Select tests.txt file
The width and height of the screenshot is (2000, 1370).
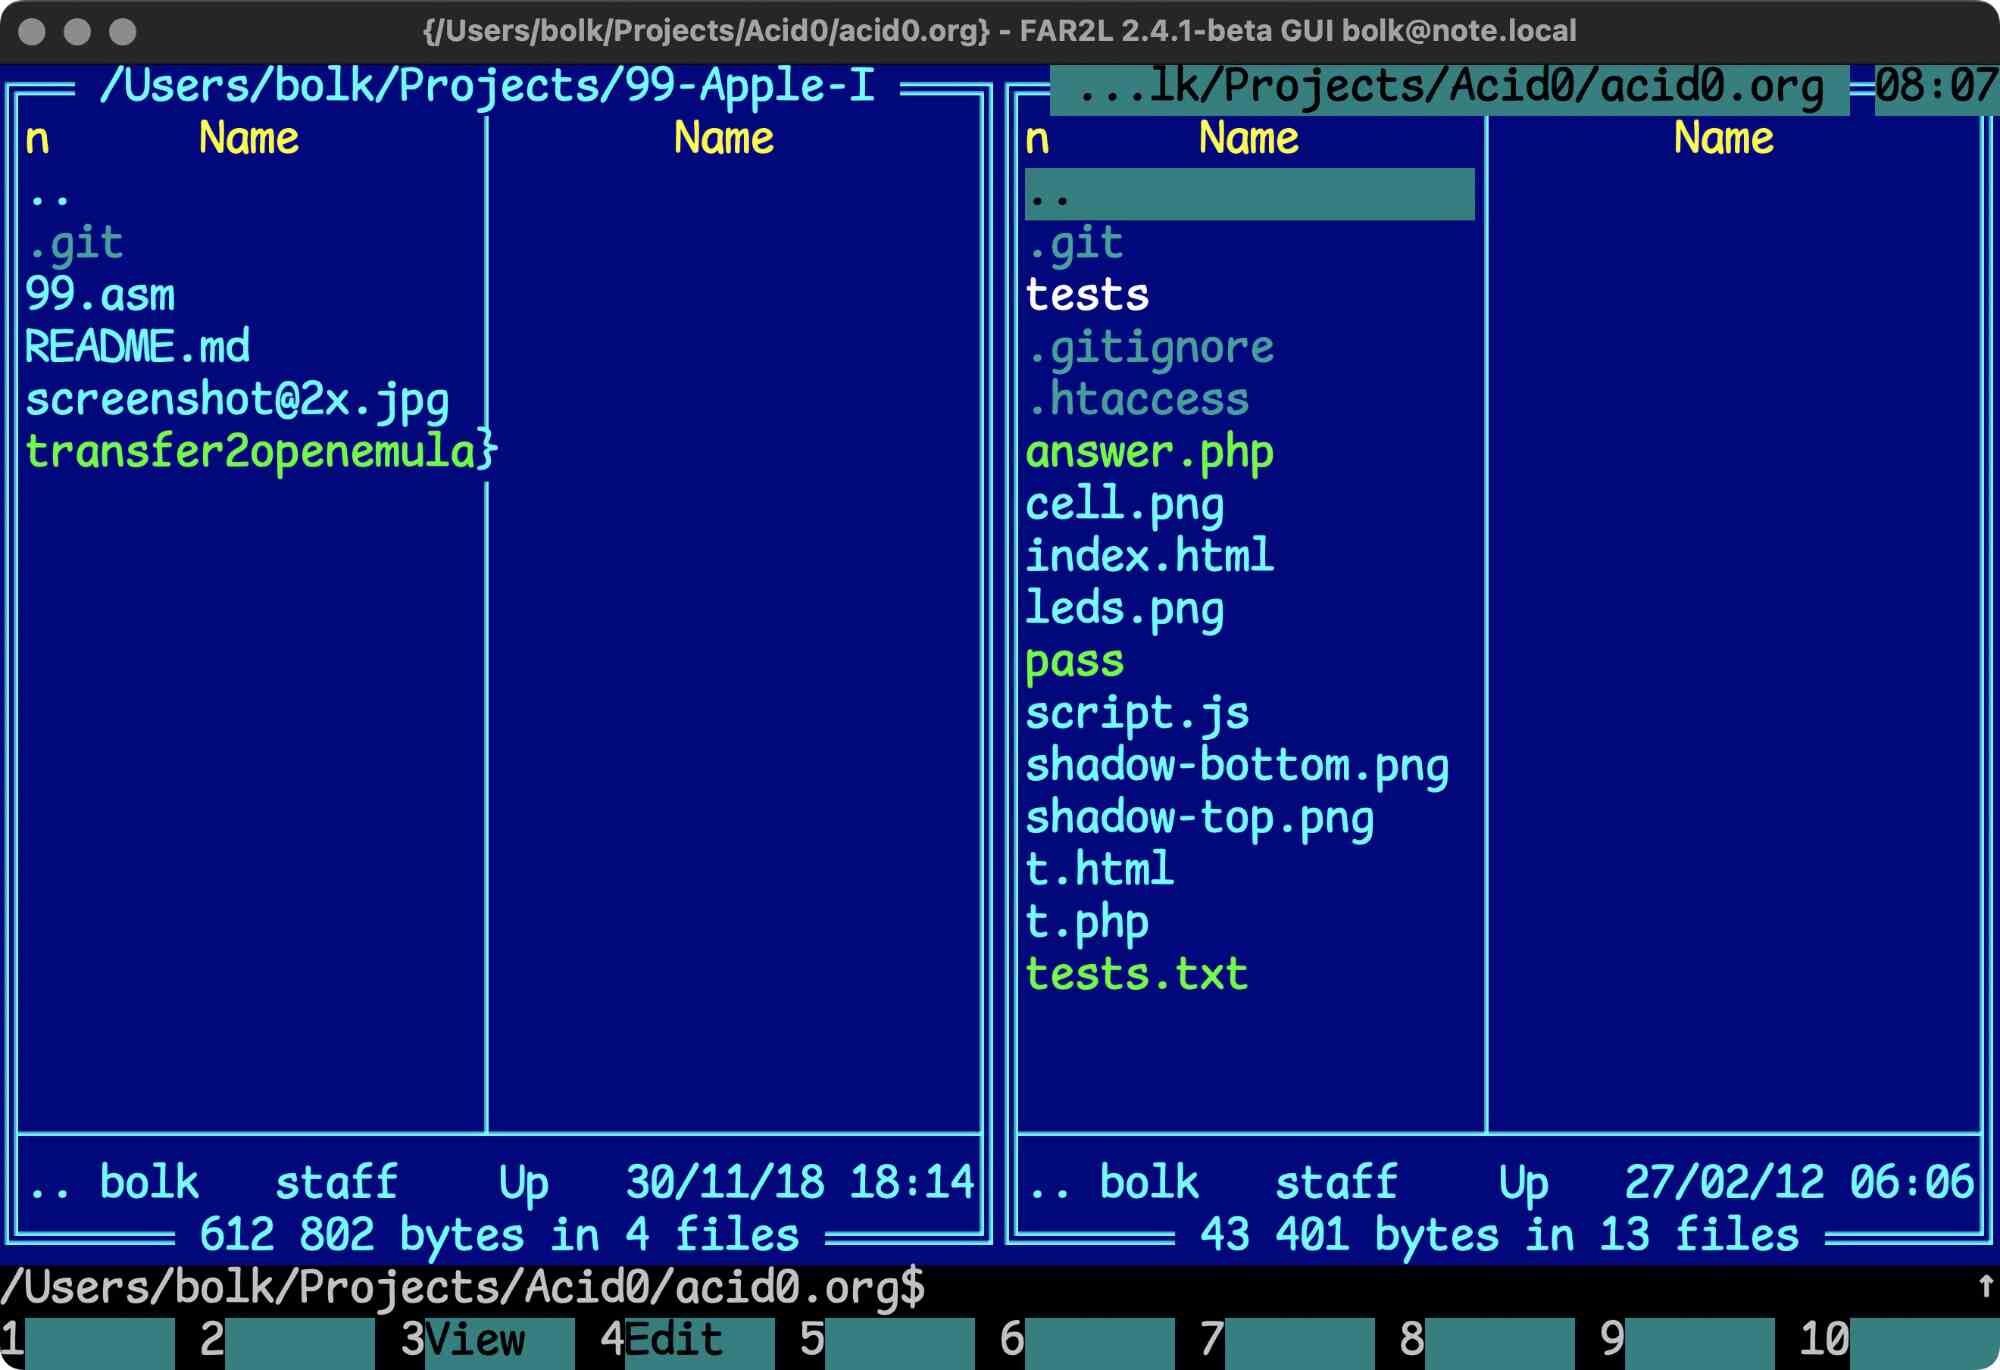pos(1137,974)
